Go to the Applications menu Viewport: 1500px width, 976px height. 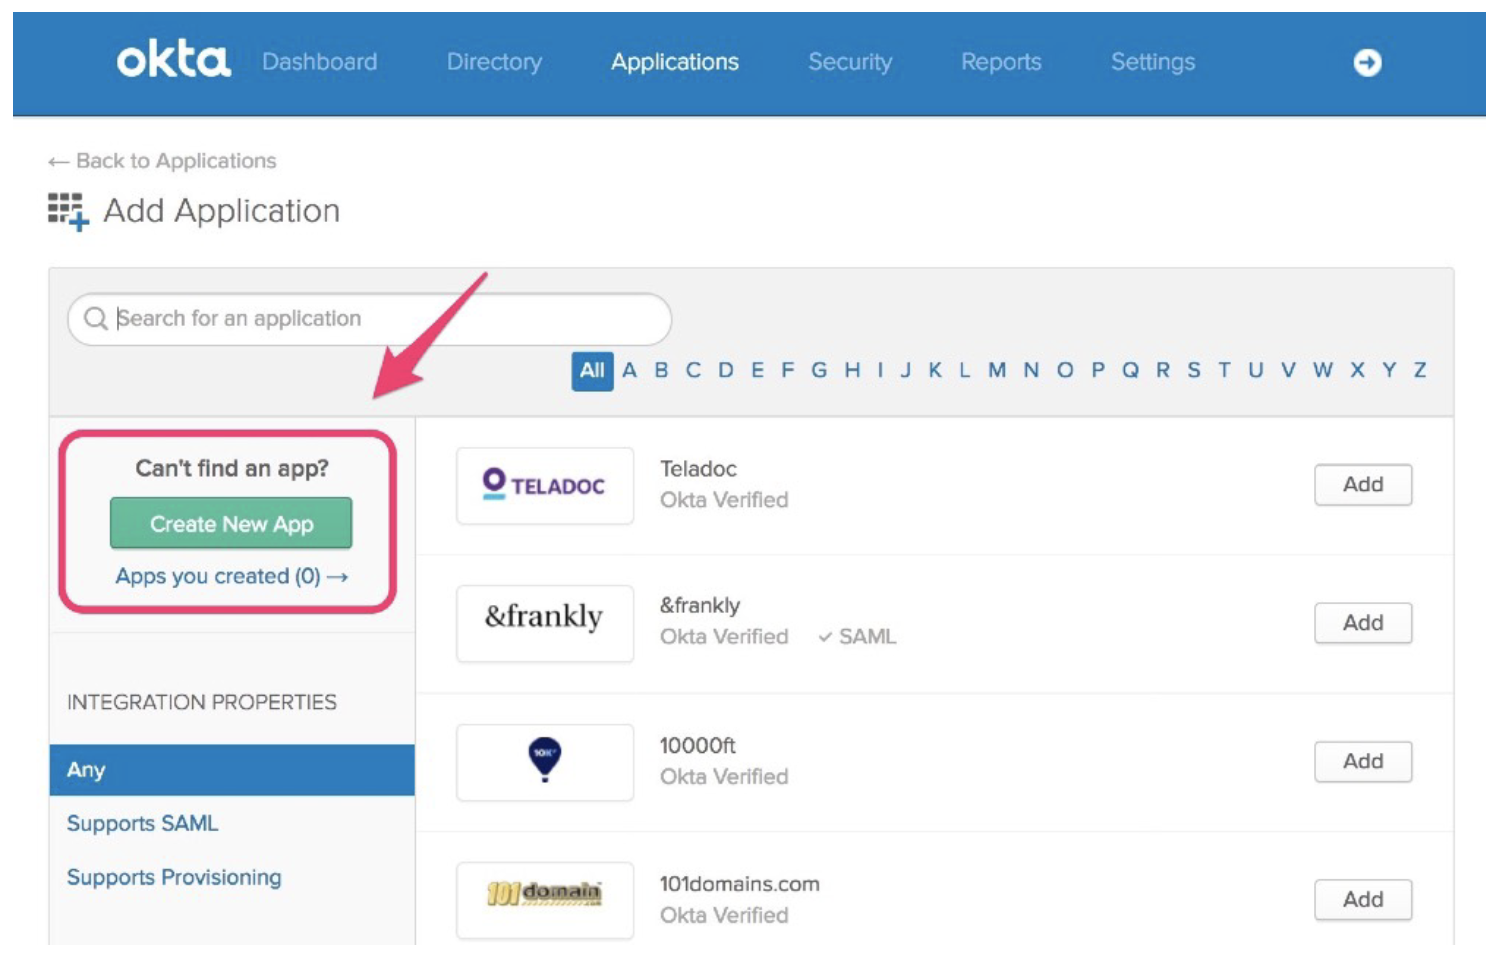pyautogui.click(x=675, y=62)
